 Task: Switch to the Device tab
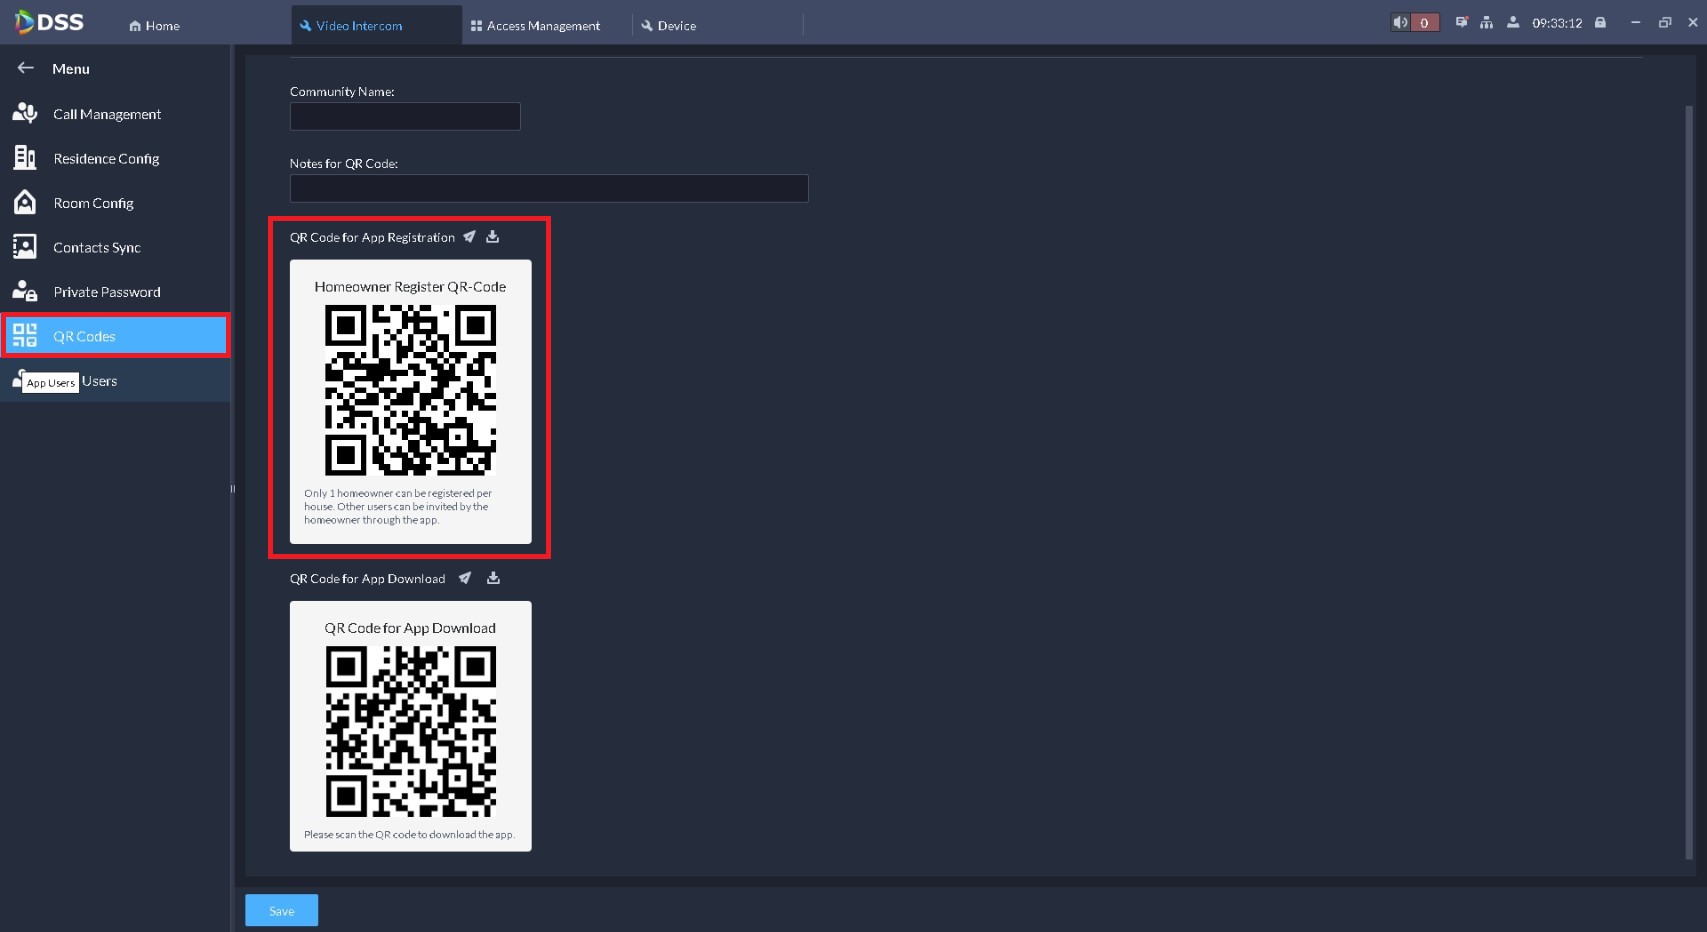(x=668, y=26)
